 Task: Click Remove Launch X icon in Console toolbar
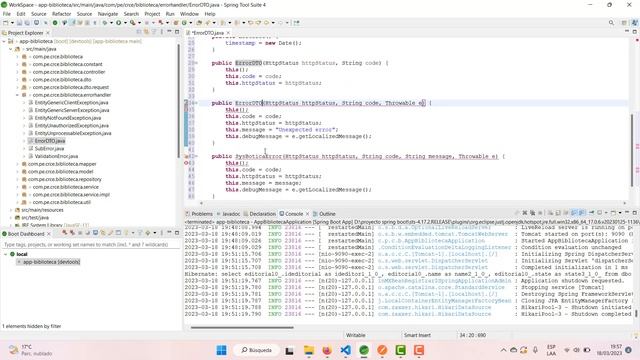[525, 213]
